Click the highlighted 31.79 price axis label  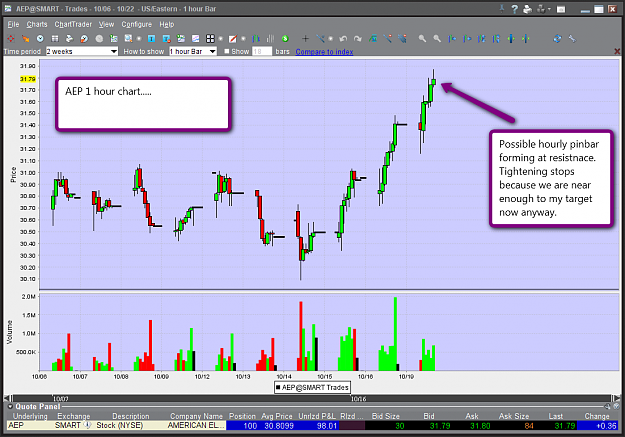(28, 79)
